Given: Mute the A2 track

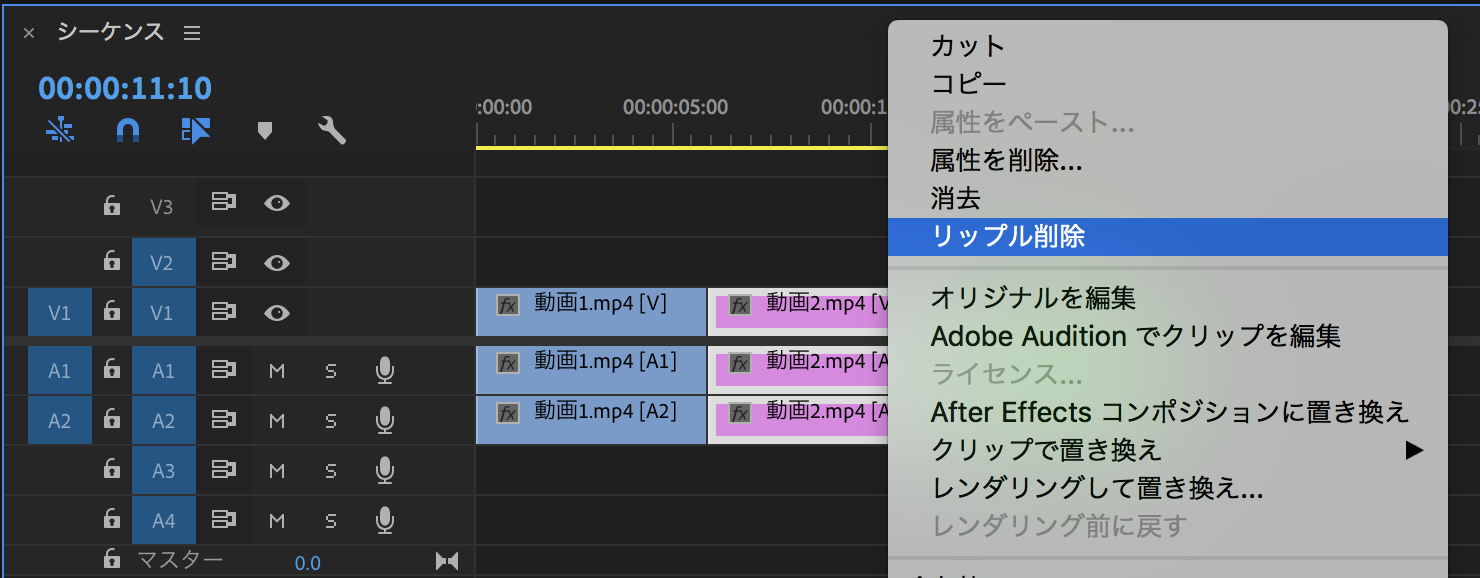Looking at the screenshot, I should coord(277,420).
